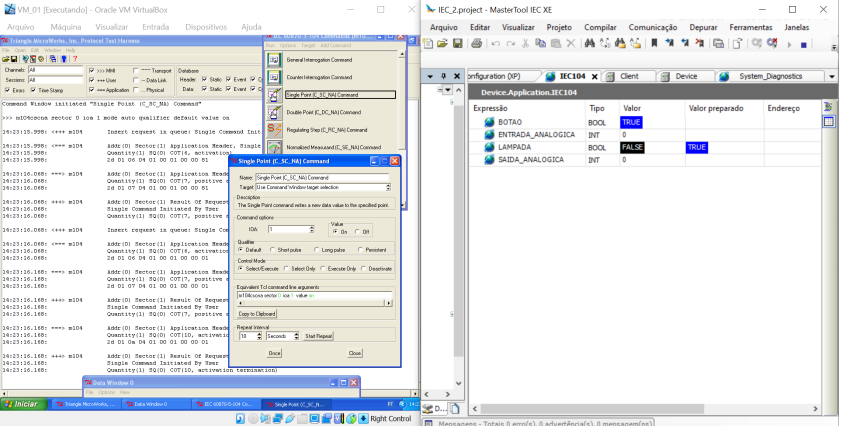Expand the editor tab list arrow

[x=829, y=76]
